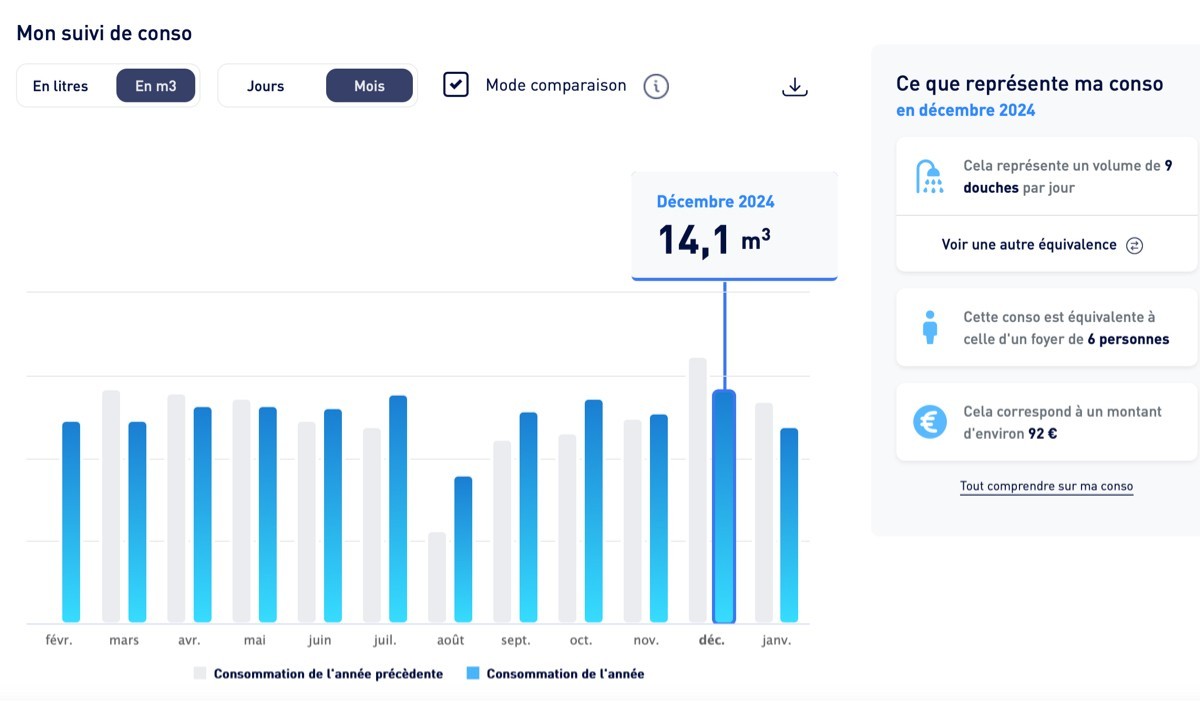
Task: Click the highlighted December blue bar
Action: (x=724, y=506)
